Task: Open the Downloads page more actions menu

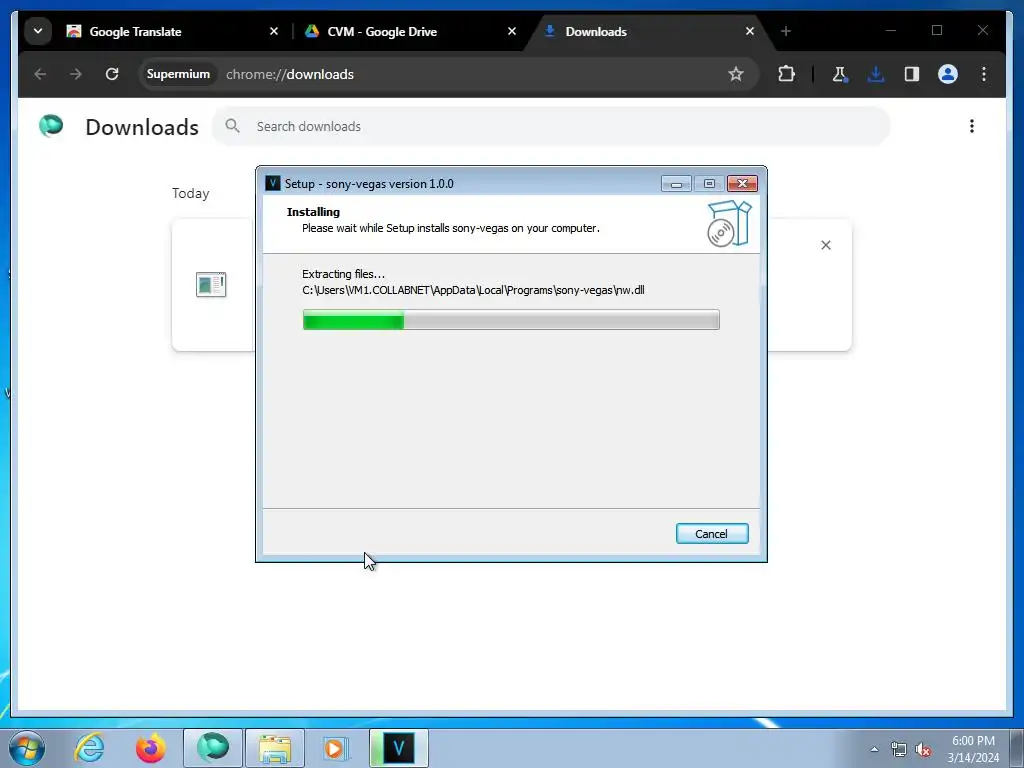Action: click(x=972, y=126)
